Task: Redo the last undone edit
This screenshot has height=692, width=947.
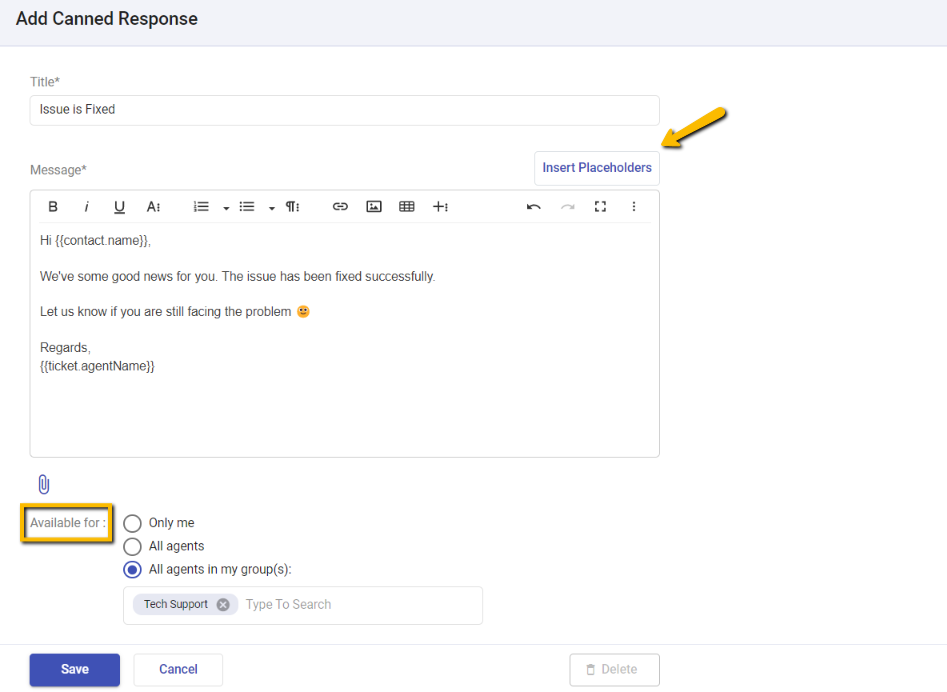Action: pyautogui.click(x=567, y=207)
